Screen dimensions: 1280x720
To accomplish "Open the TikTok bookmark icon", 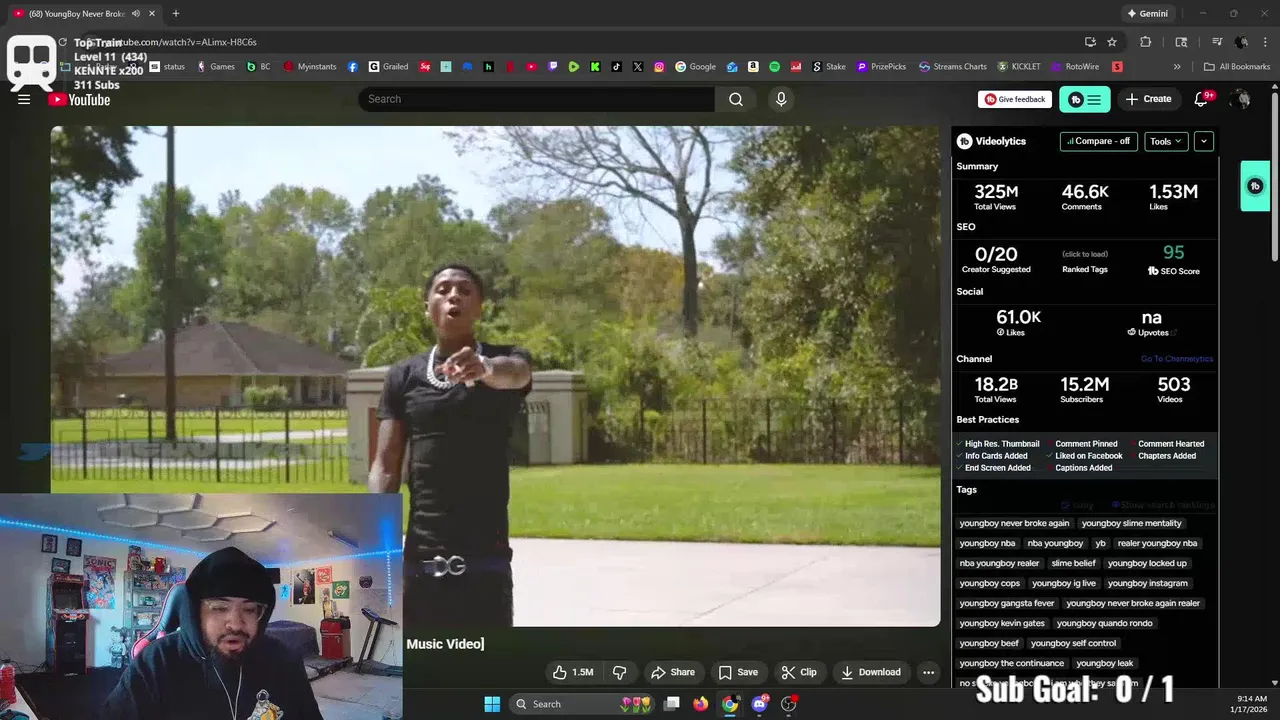I will pos(616,67).
